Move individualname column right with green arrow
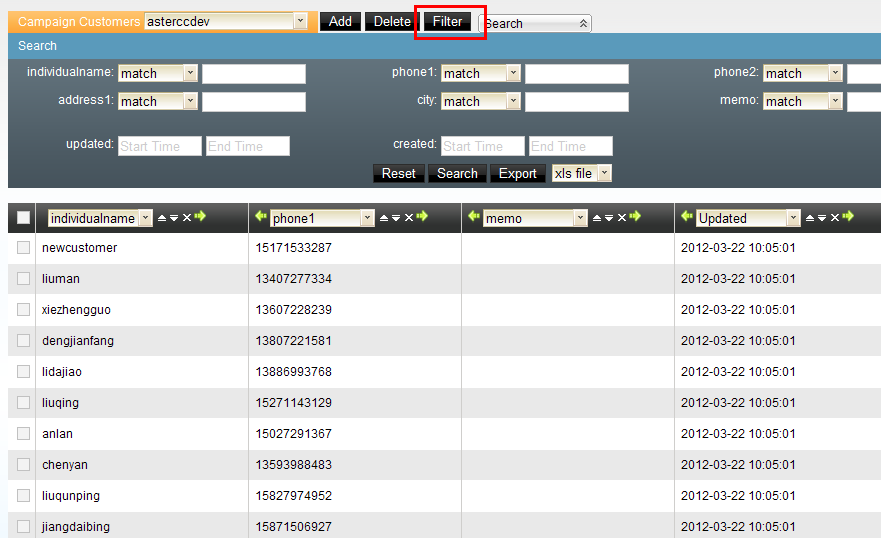The width and height of the screenshot is (881, 538). coord(200,217)
